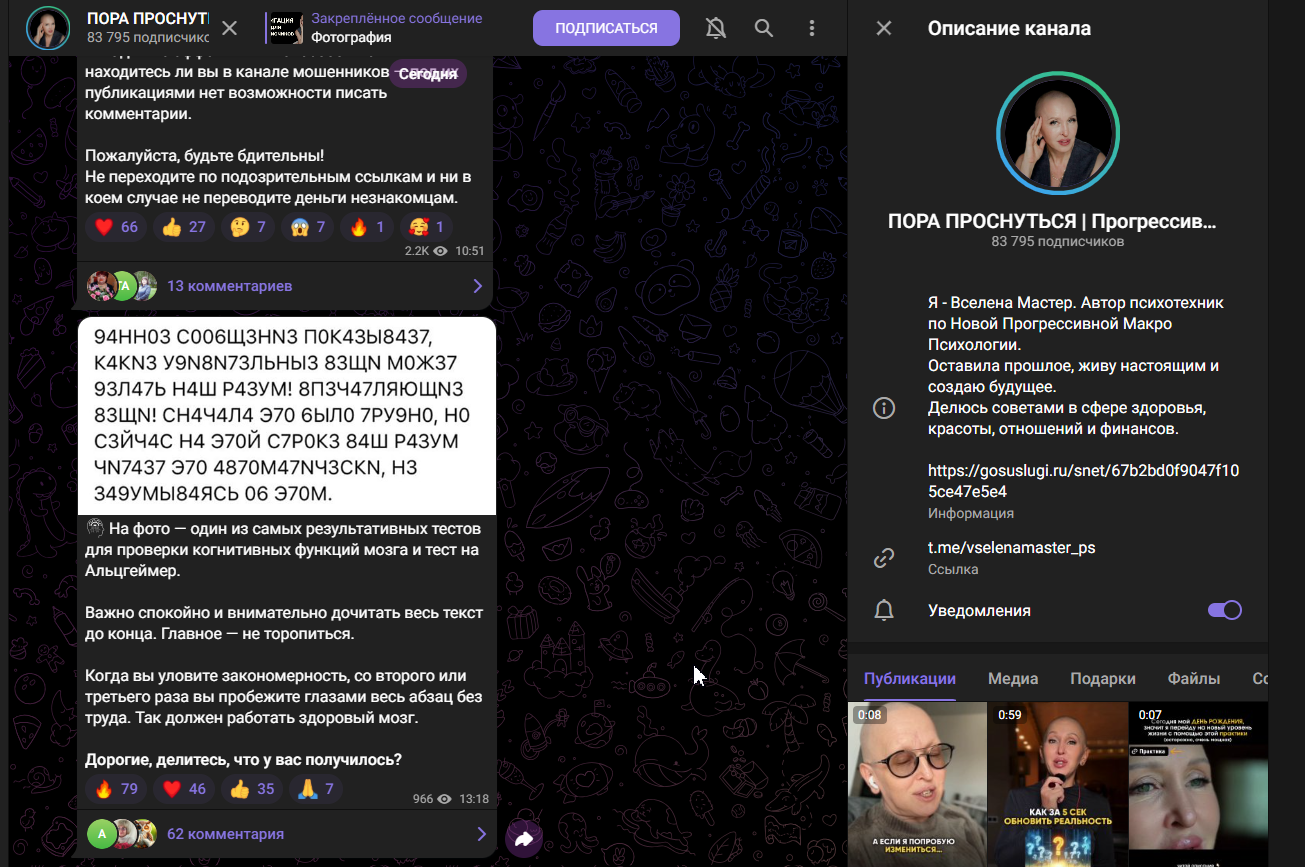The height and width of the screenshot is (867, 1305).
Task: Click the share forward arrow button
Action: click(524, 838)
